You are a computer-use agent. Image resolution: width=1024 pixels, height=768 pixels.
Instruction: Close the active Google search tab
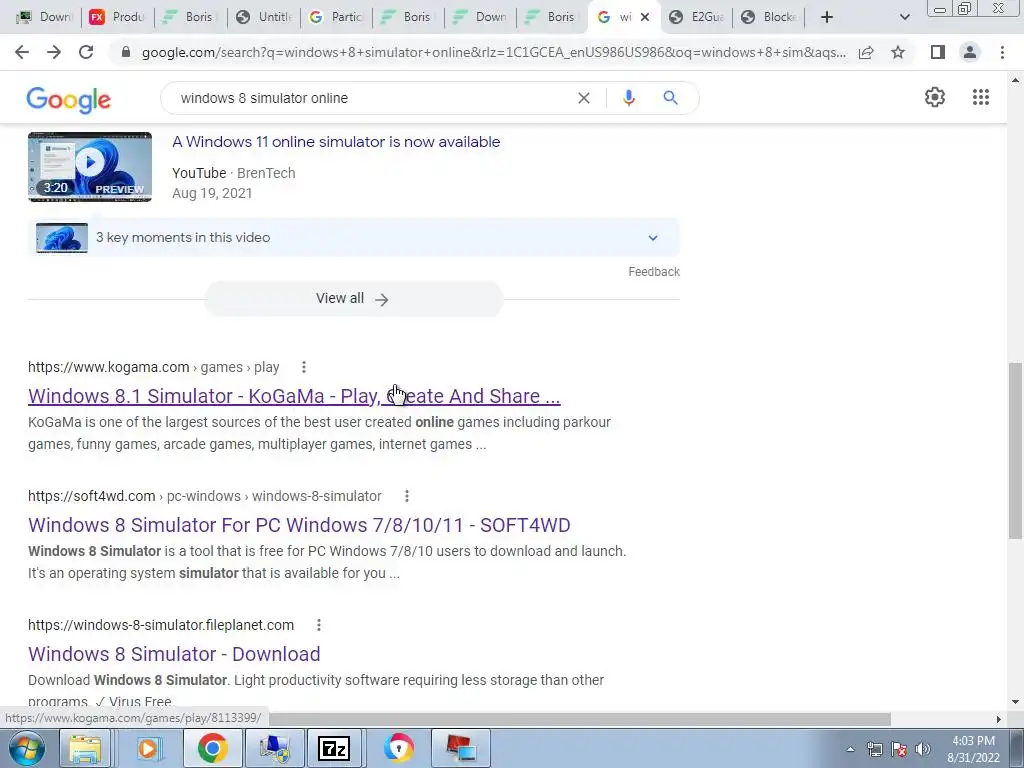pos(645,17)
